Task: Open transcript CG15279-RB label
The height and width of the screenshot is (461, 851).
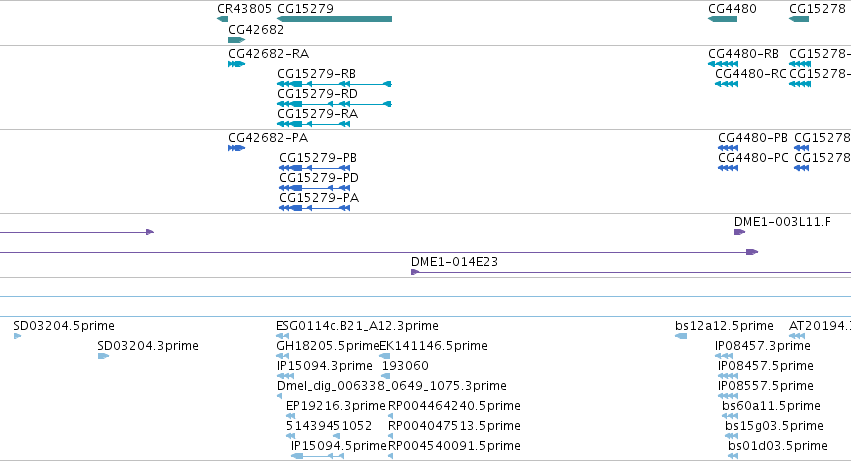Action: coord(316,74)
